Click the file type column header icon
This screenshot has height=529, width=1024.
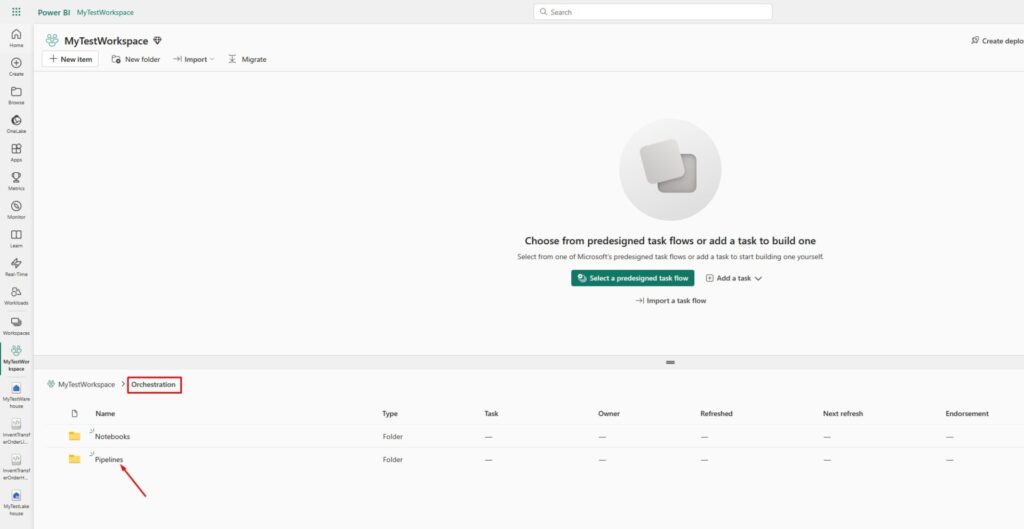coord(74,413)
